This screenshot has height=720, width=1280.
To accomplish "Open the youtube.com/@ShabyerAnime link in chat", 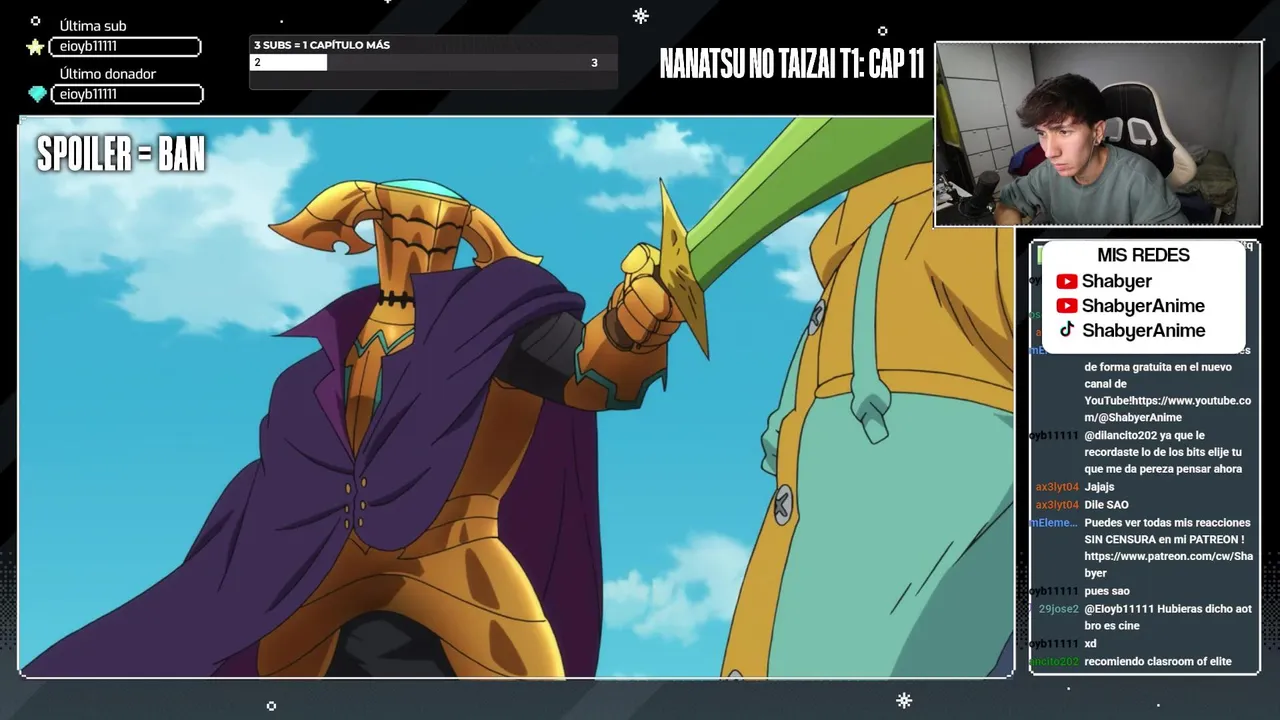I will (x=1168, y=409).
